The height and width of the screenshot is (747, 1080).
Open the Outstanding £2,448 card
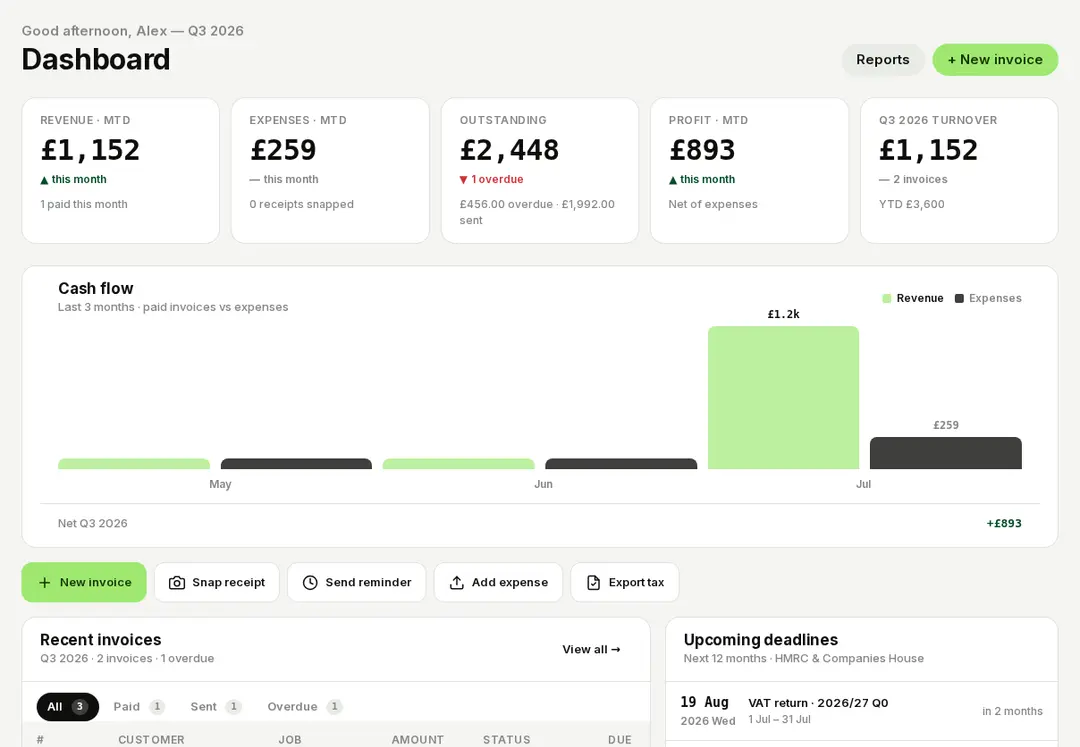(540, 170)
